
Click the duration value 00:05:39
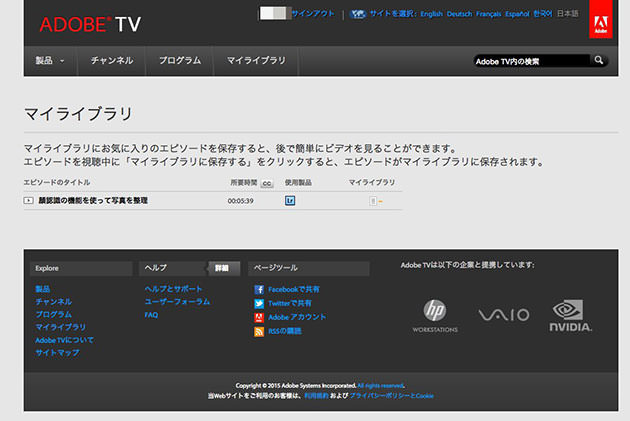click(241, 201)
